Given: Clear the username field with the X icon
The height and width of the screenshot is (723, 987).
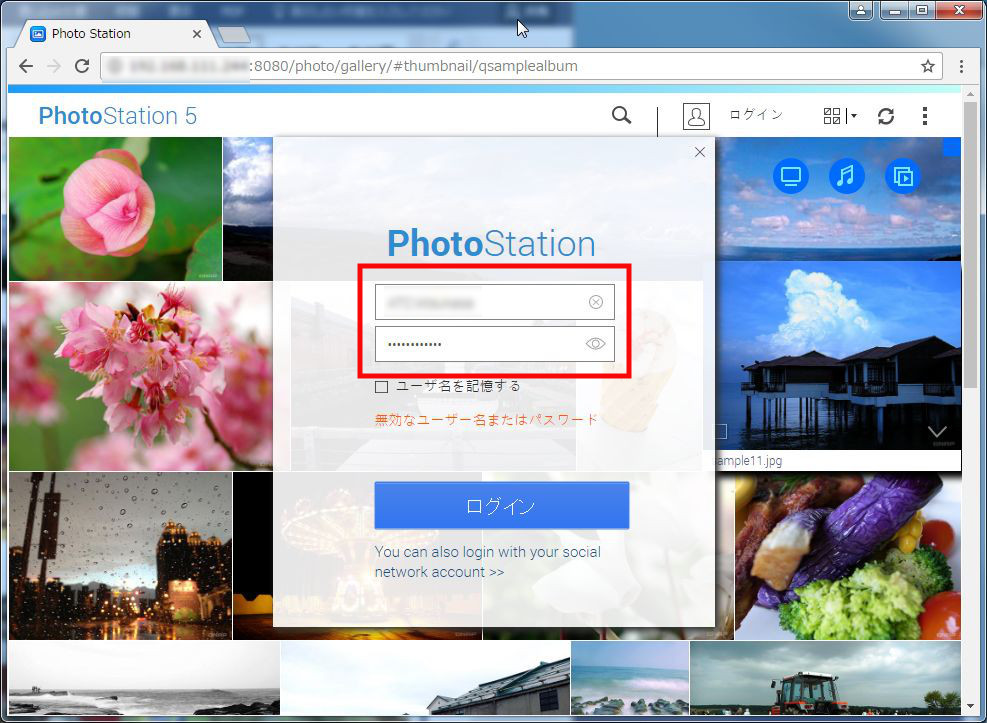Looking at the screenshot, I should click(595, 302).
